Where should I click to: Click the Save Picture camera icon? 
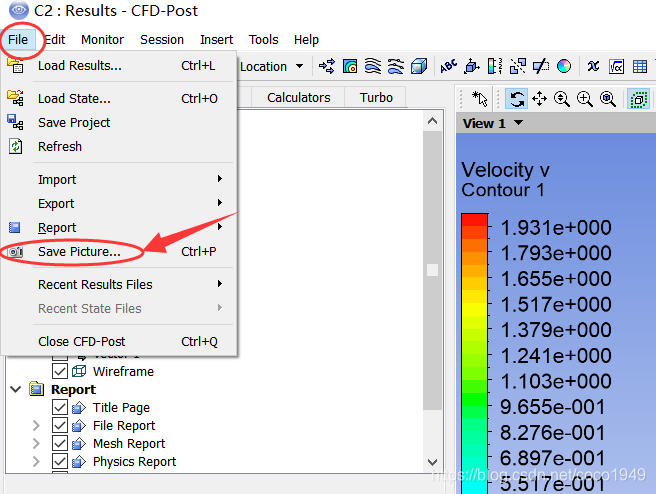pos(15,251)
